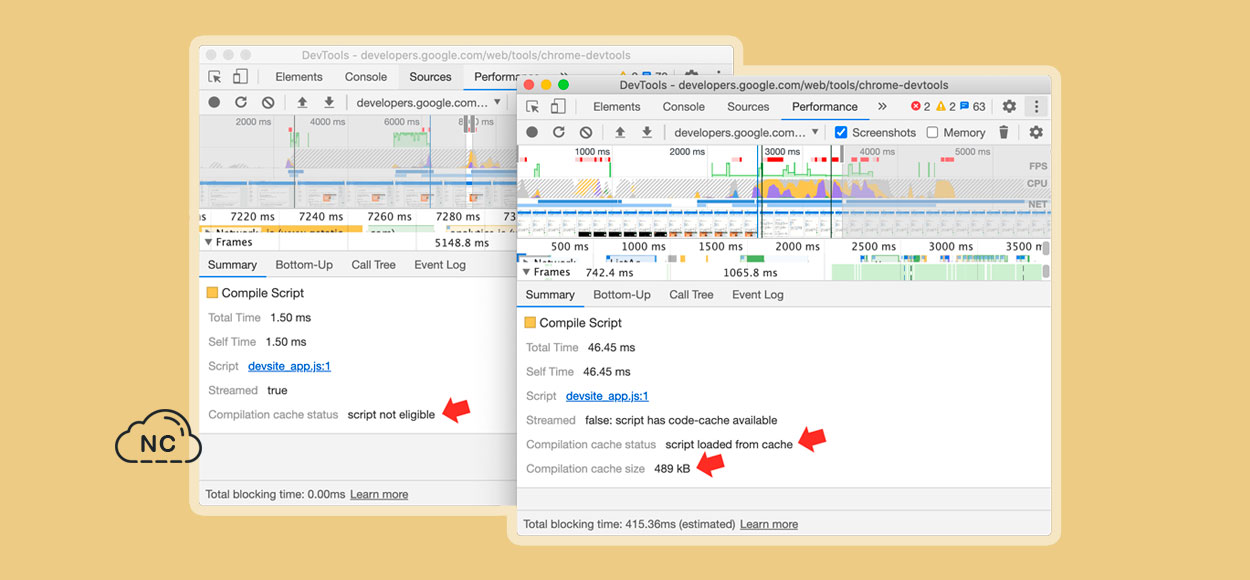
Task: Open the developers.google.com recording dropdown in front window
Action: point(746,132)
